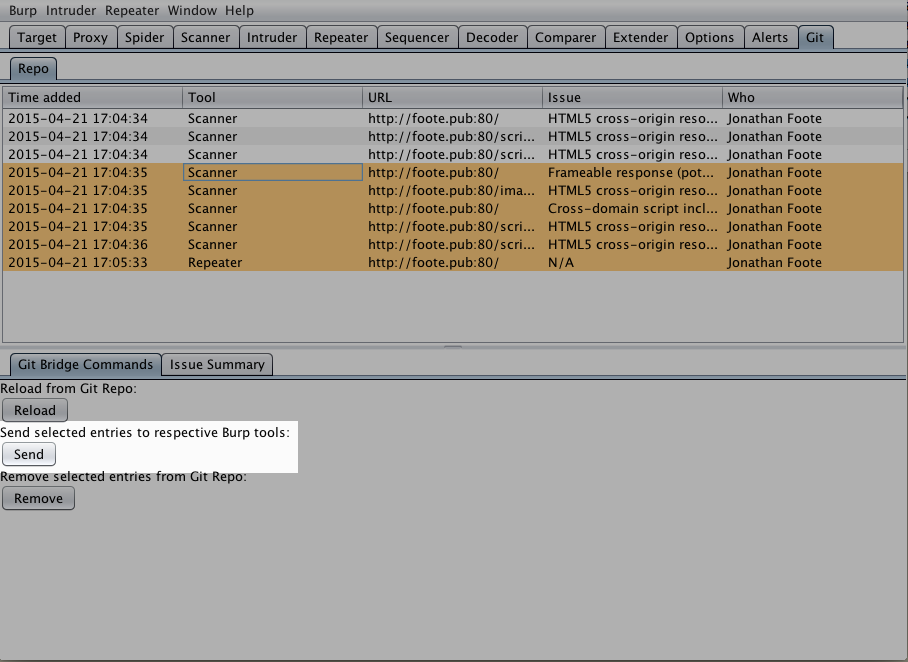
Task: Open the Issue Summary tab
Action: (217, 364)
